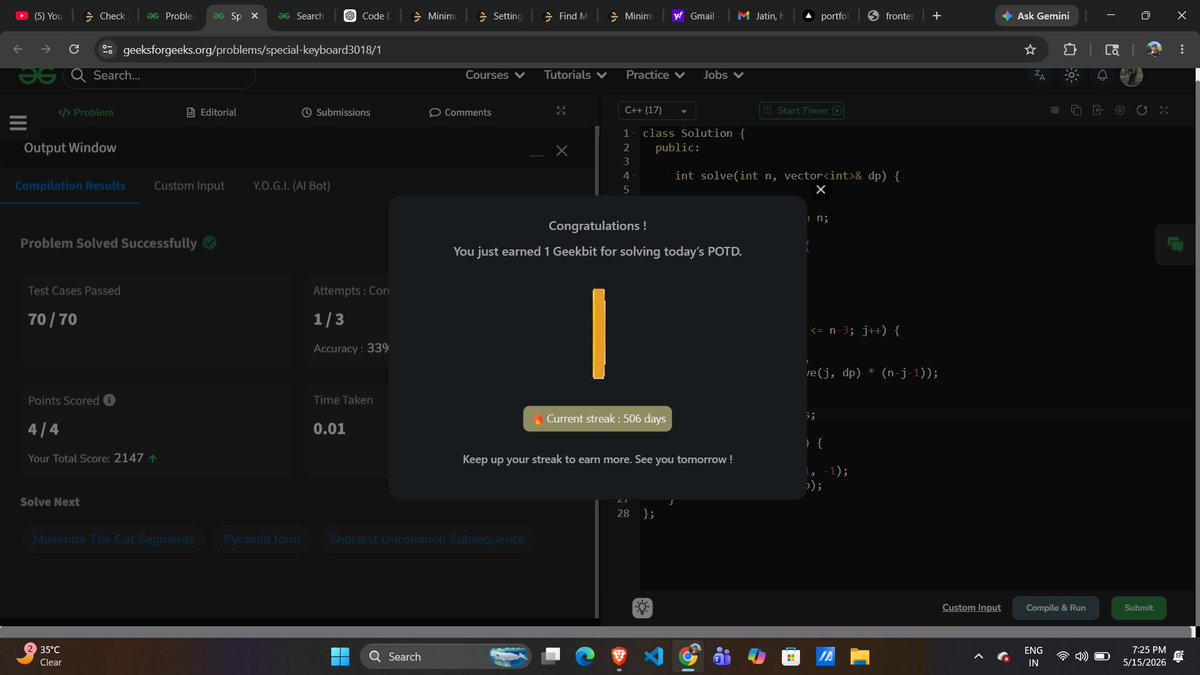Open a new browser tab
1200x675 pixels.
pyautogui.click(x=936, y=16)
